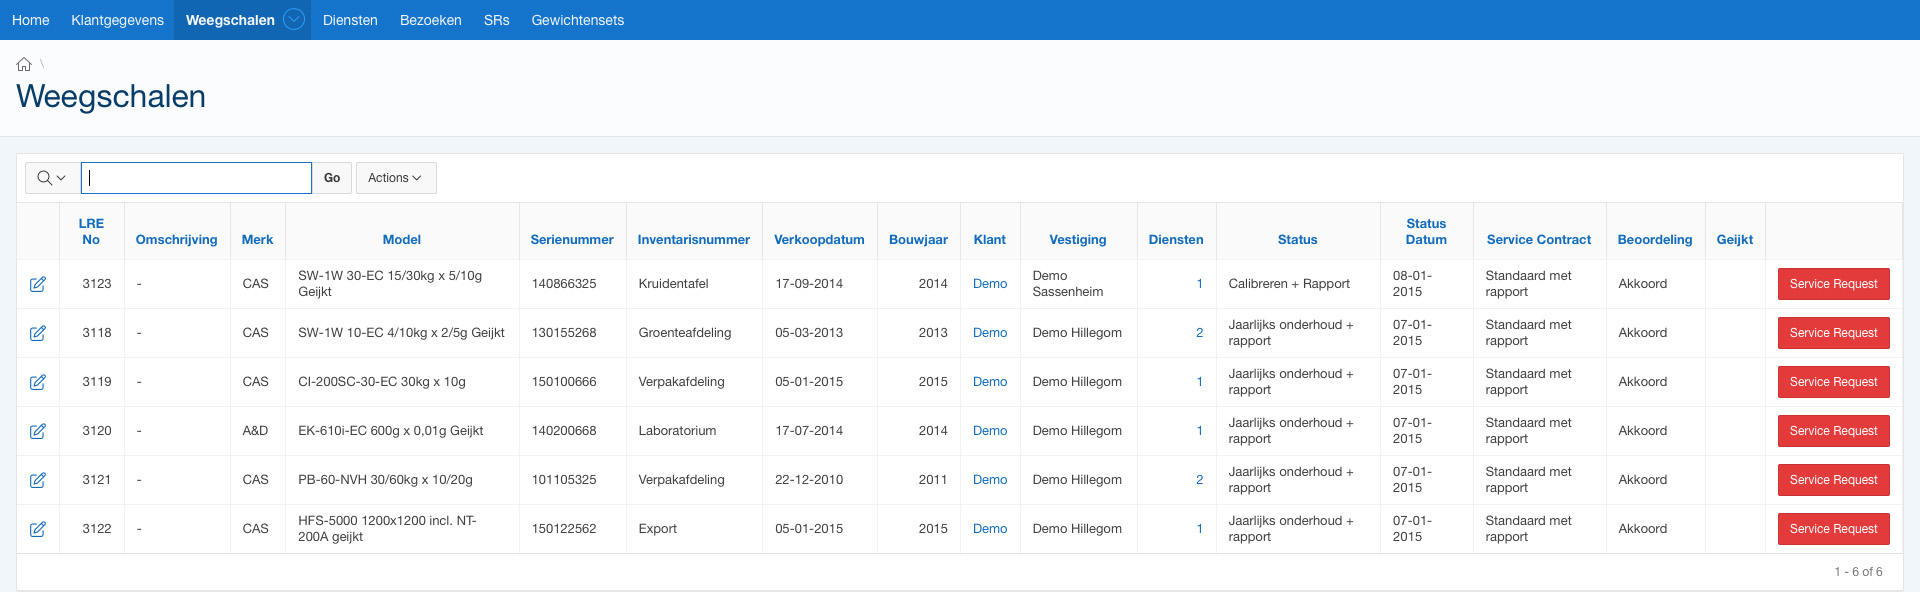Click the Bouwjaar column header

[x=918, y=240]
